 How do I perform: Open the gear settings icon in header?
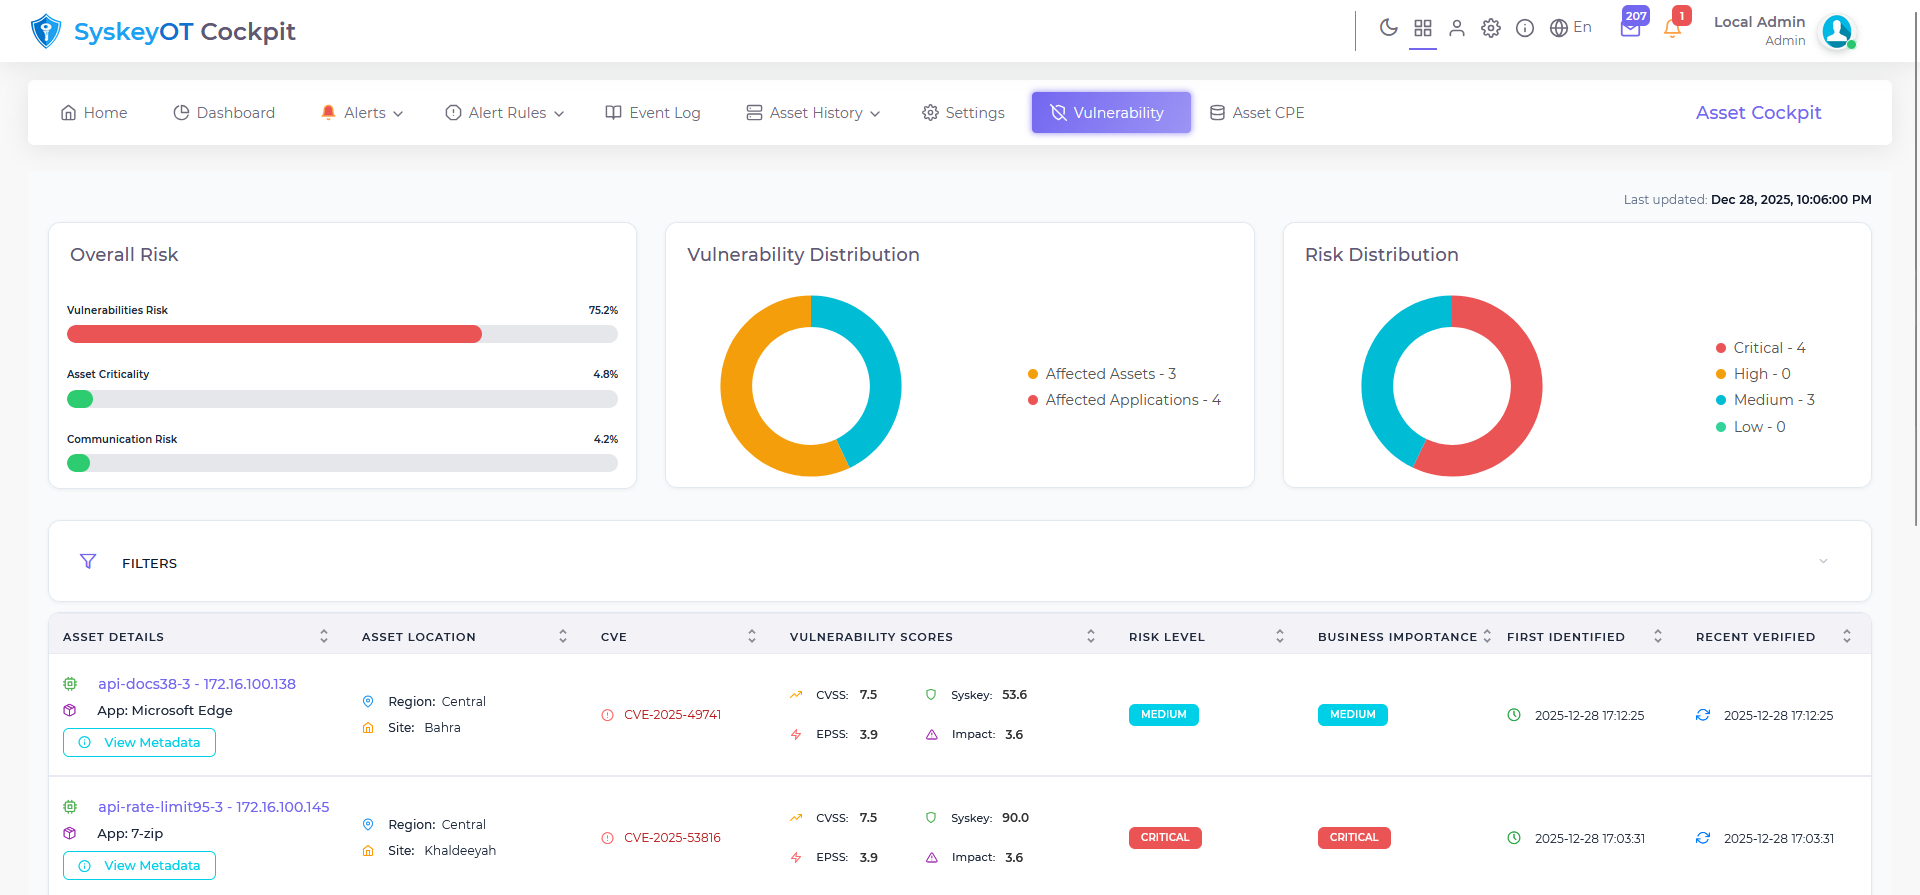(x=1490, y=28)
